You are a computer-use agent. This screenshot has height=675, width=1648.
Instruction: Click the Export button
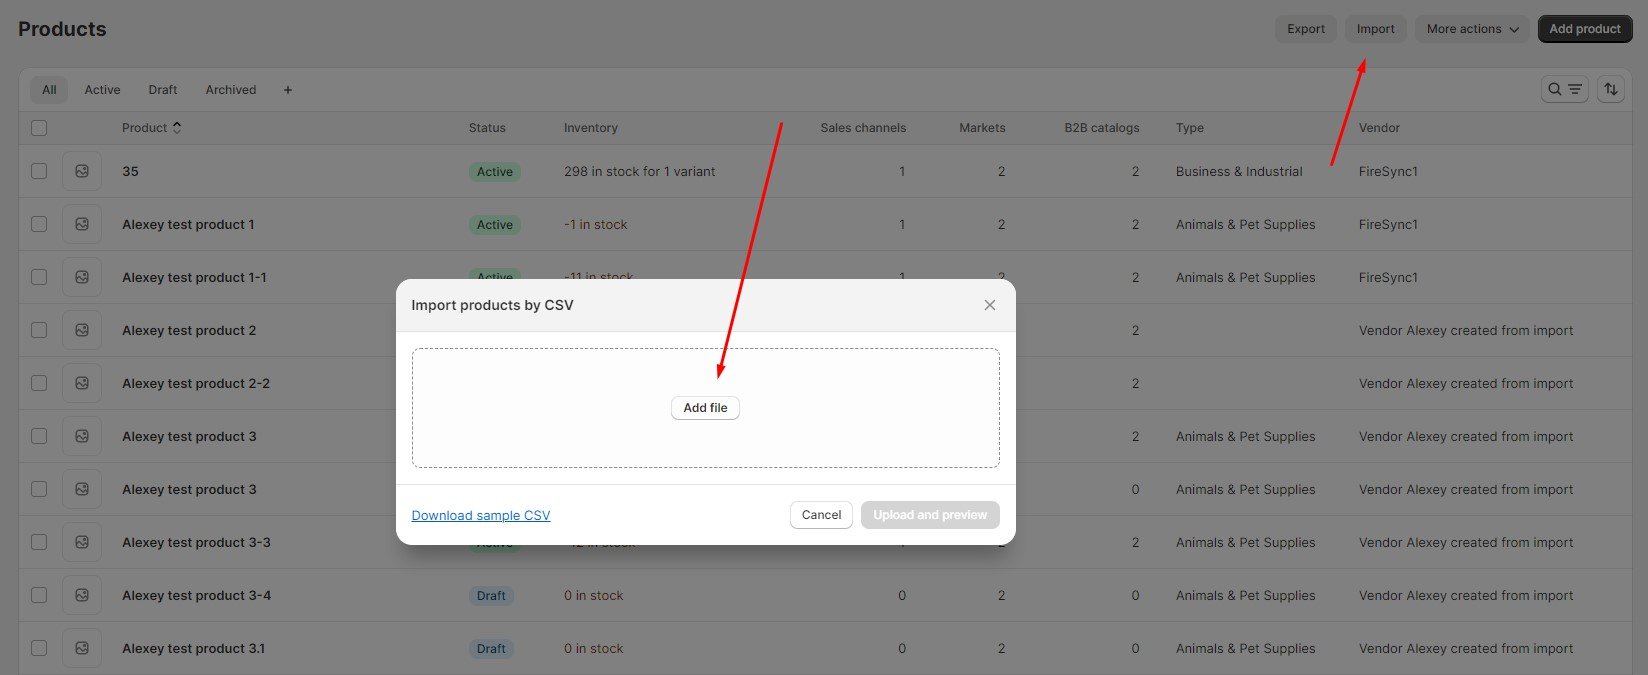pos(1306,29)
